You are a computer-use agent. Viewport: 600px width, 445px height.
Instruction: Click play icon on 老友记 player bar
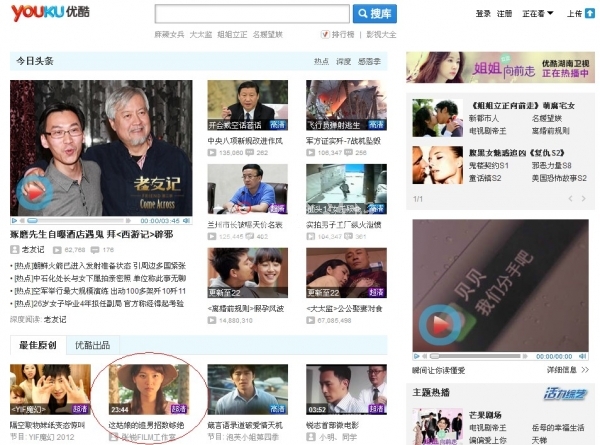[x=15, y=220]
